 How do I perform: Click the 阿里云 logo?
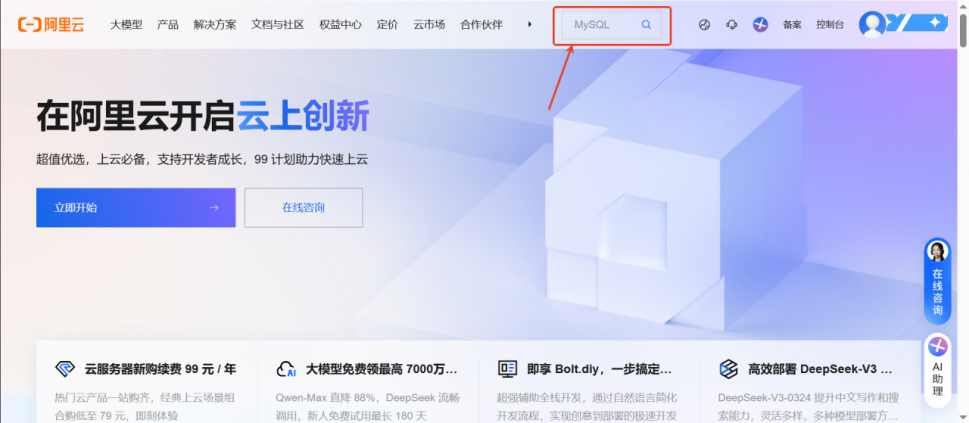51,25
